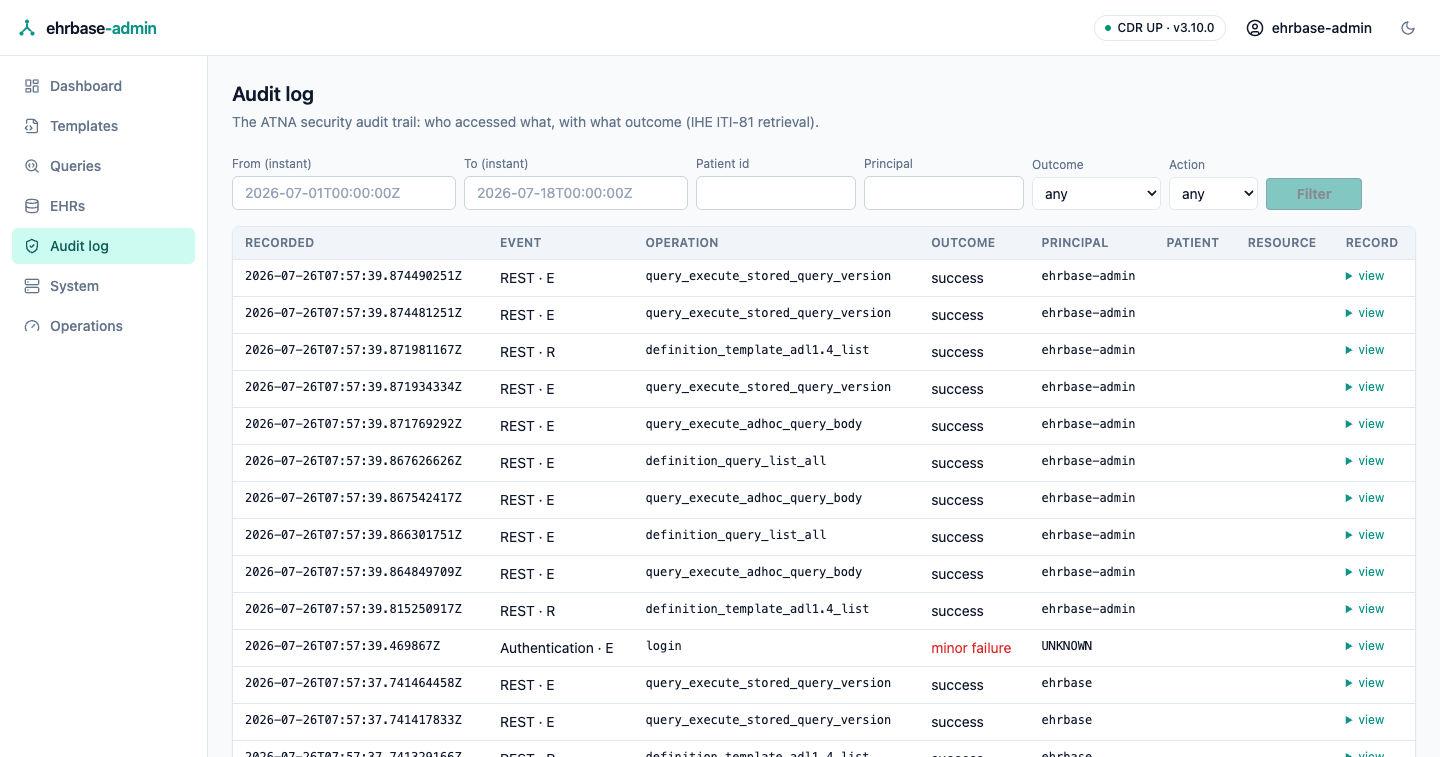Expand view for the 39.867626626Z record

click(x=1365, y=461)
